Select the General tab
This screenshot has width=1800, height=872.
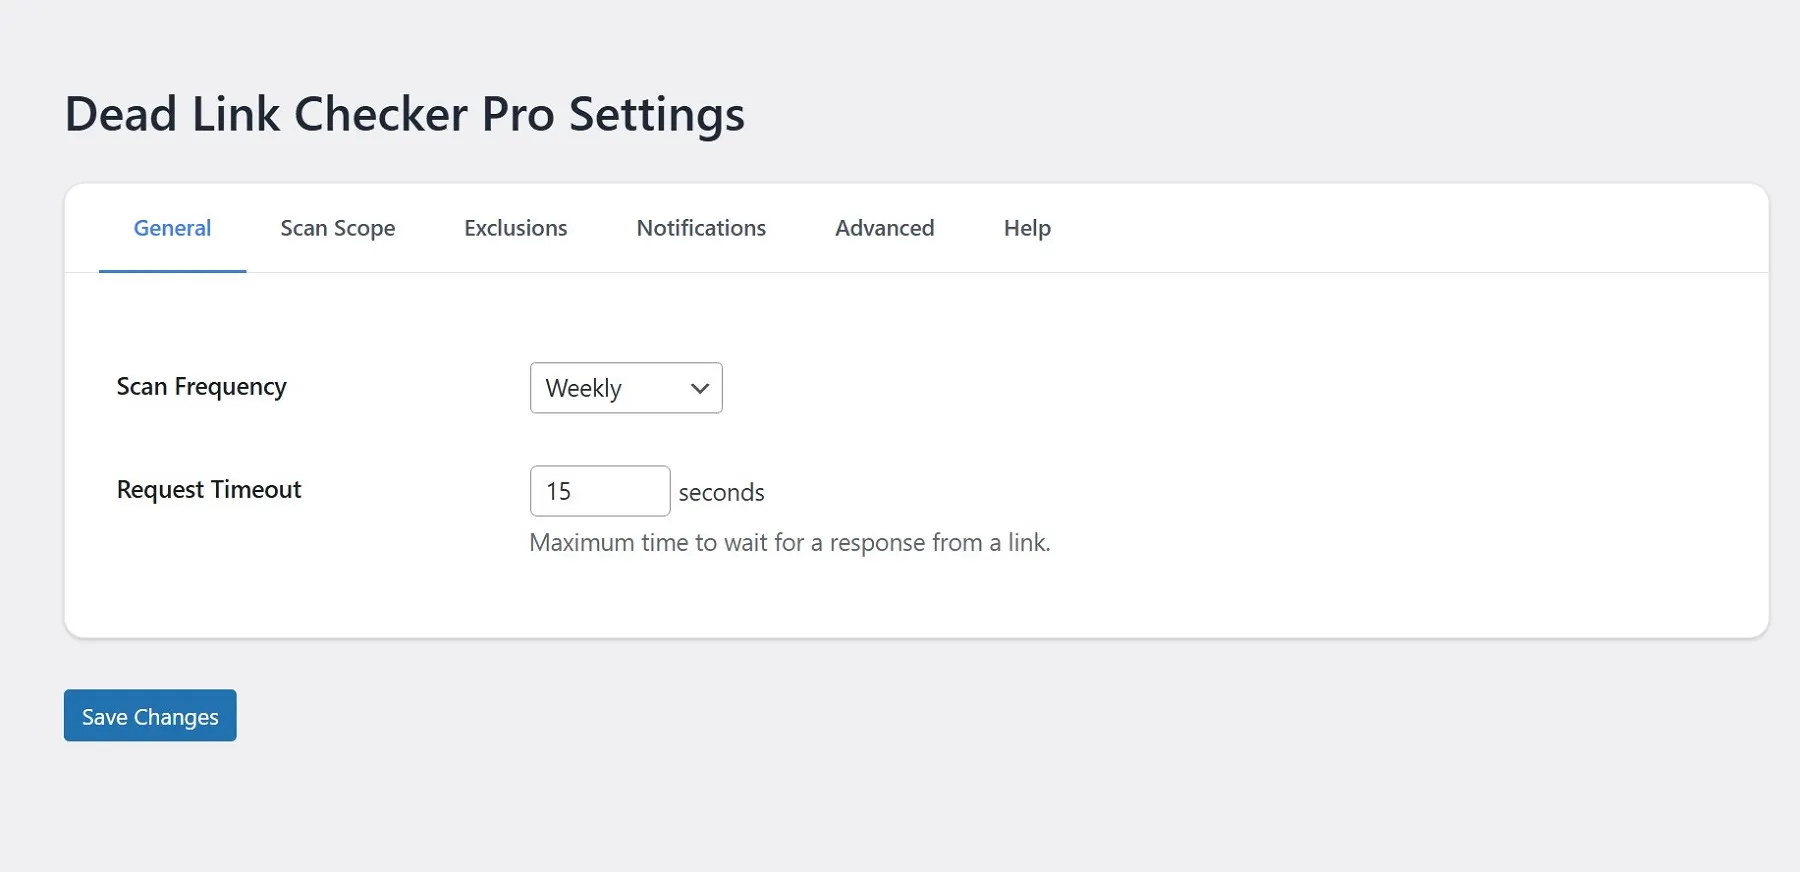[172, 228]
